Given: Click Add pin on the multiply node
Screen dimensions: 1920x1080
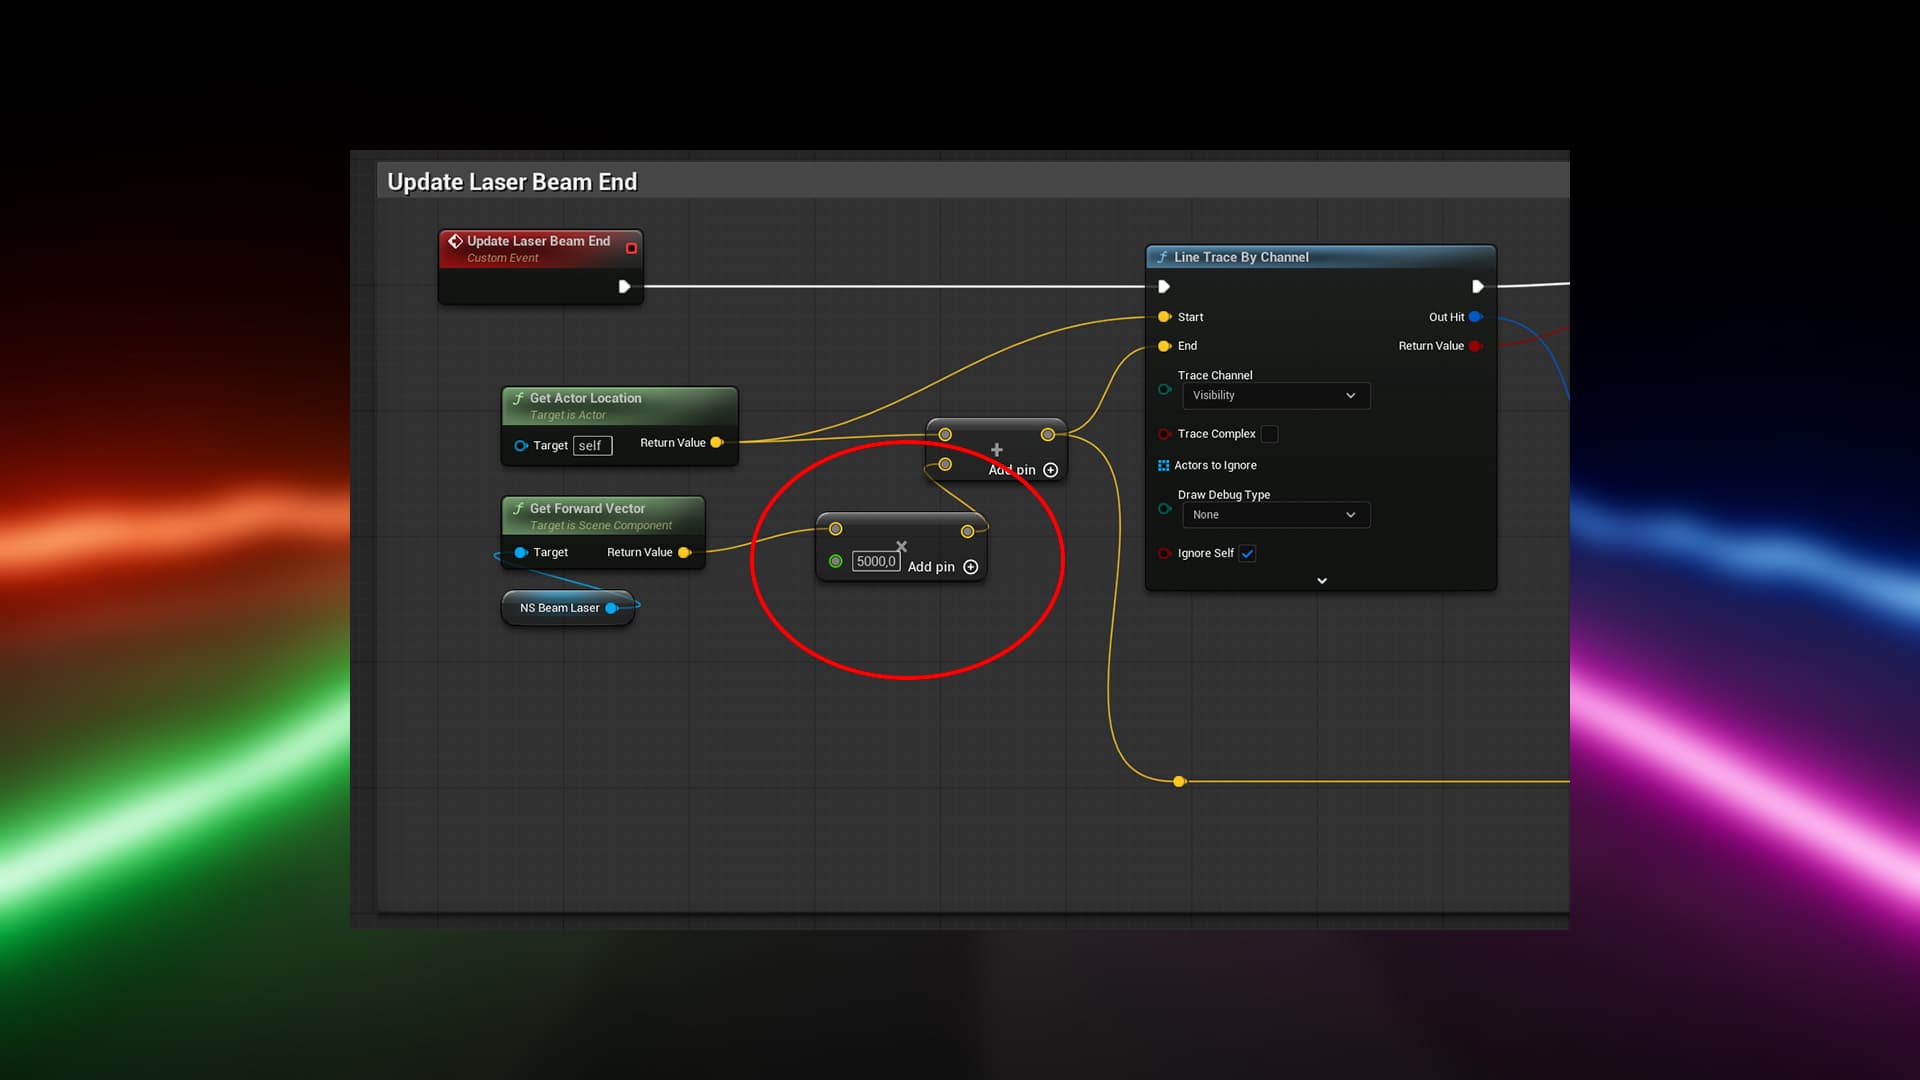Looking at the screenshot, I should pyautogui.click(x=943, y=567).
